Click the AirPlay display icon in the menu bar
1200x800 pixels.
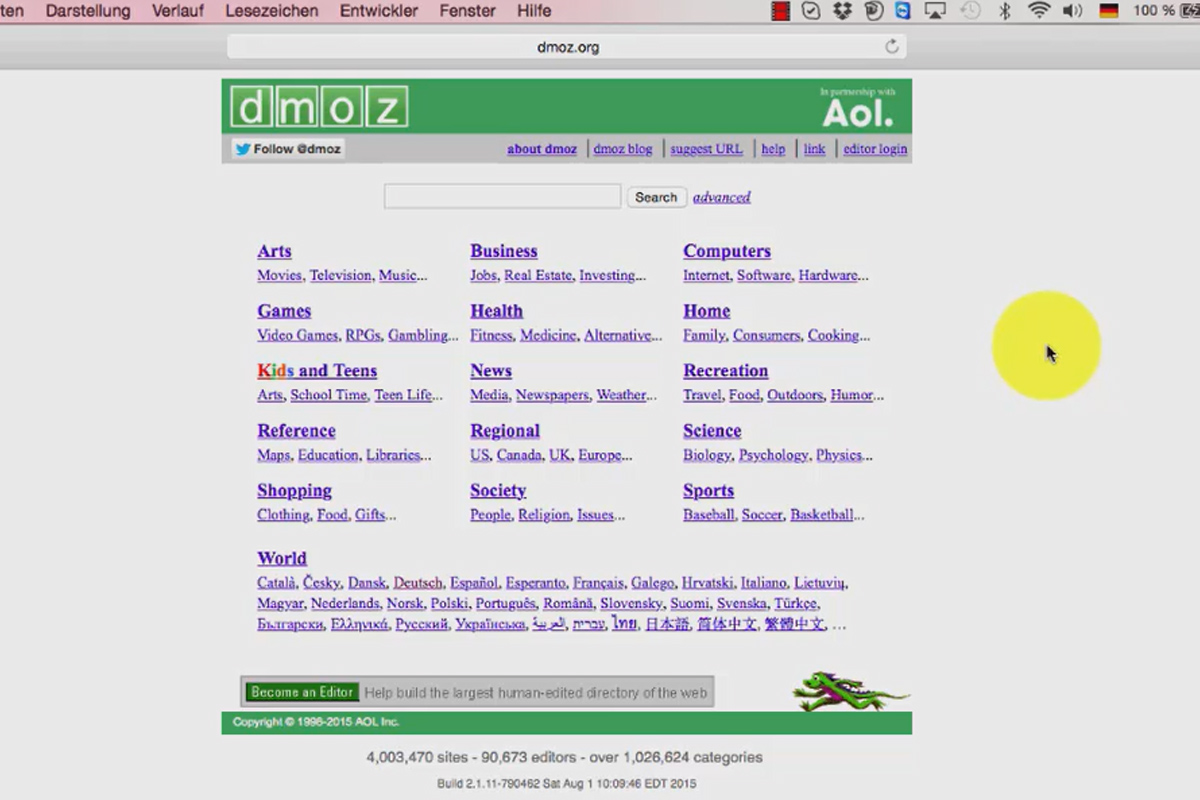tap(936, 11)
